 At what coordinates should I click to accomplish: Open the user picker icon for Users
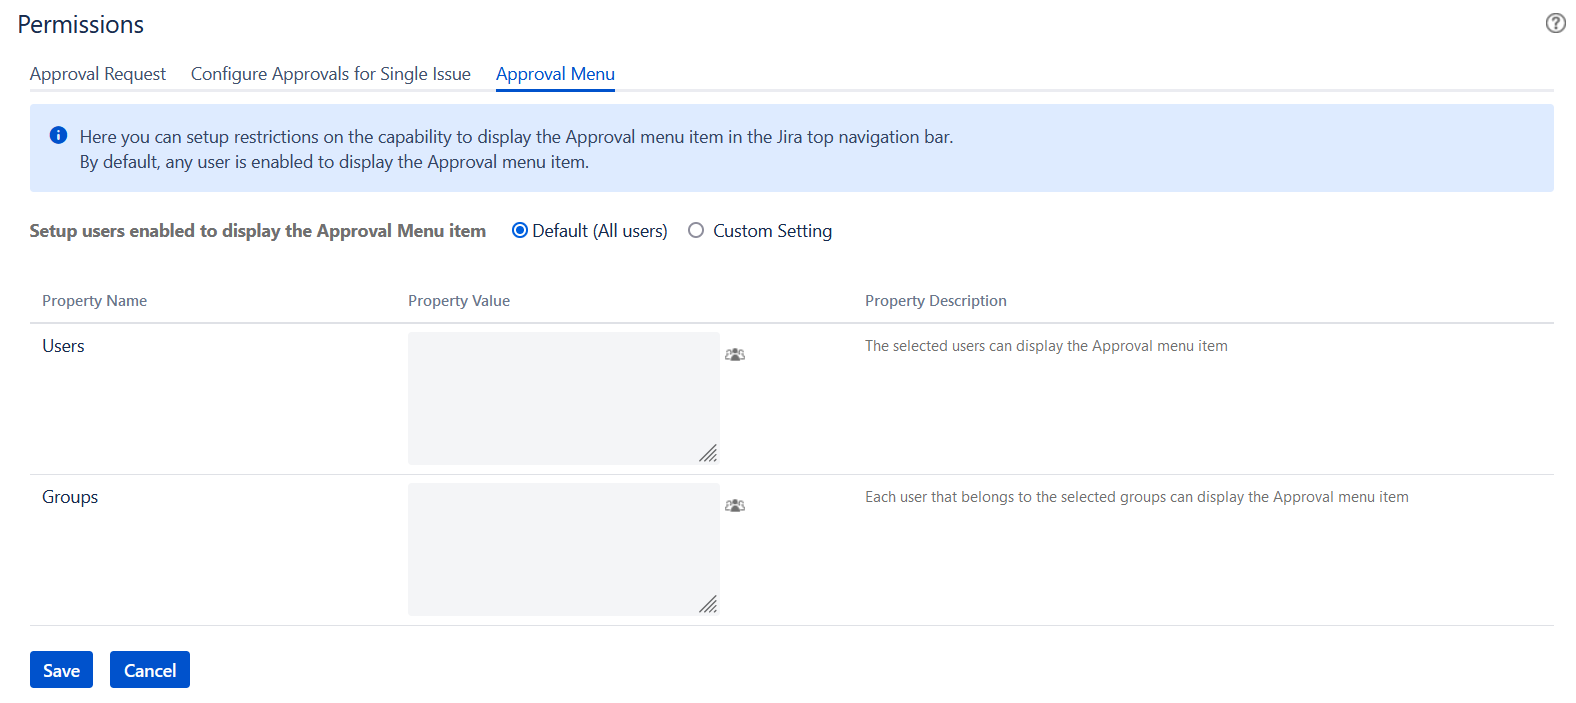click(735, 355)
